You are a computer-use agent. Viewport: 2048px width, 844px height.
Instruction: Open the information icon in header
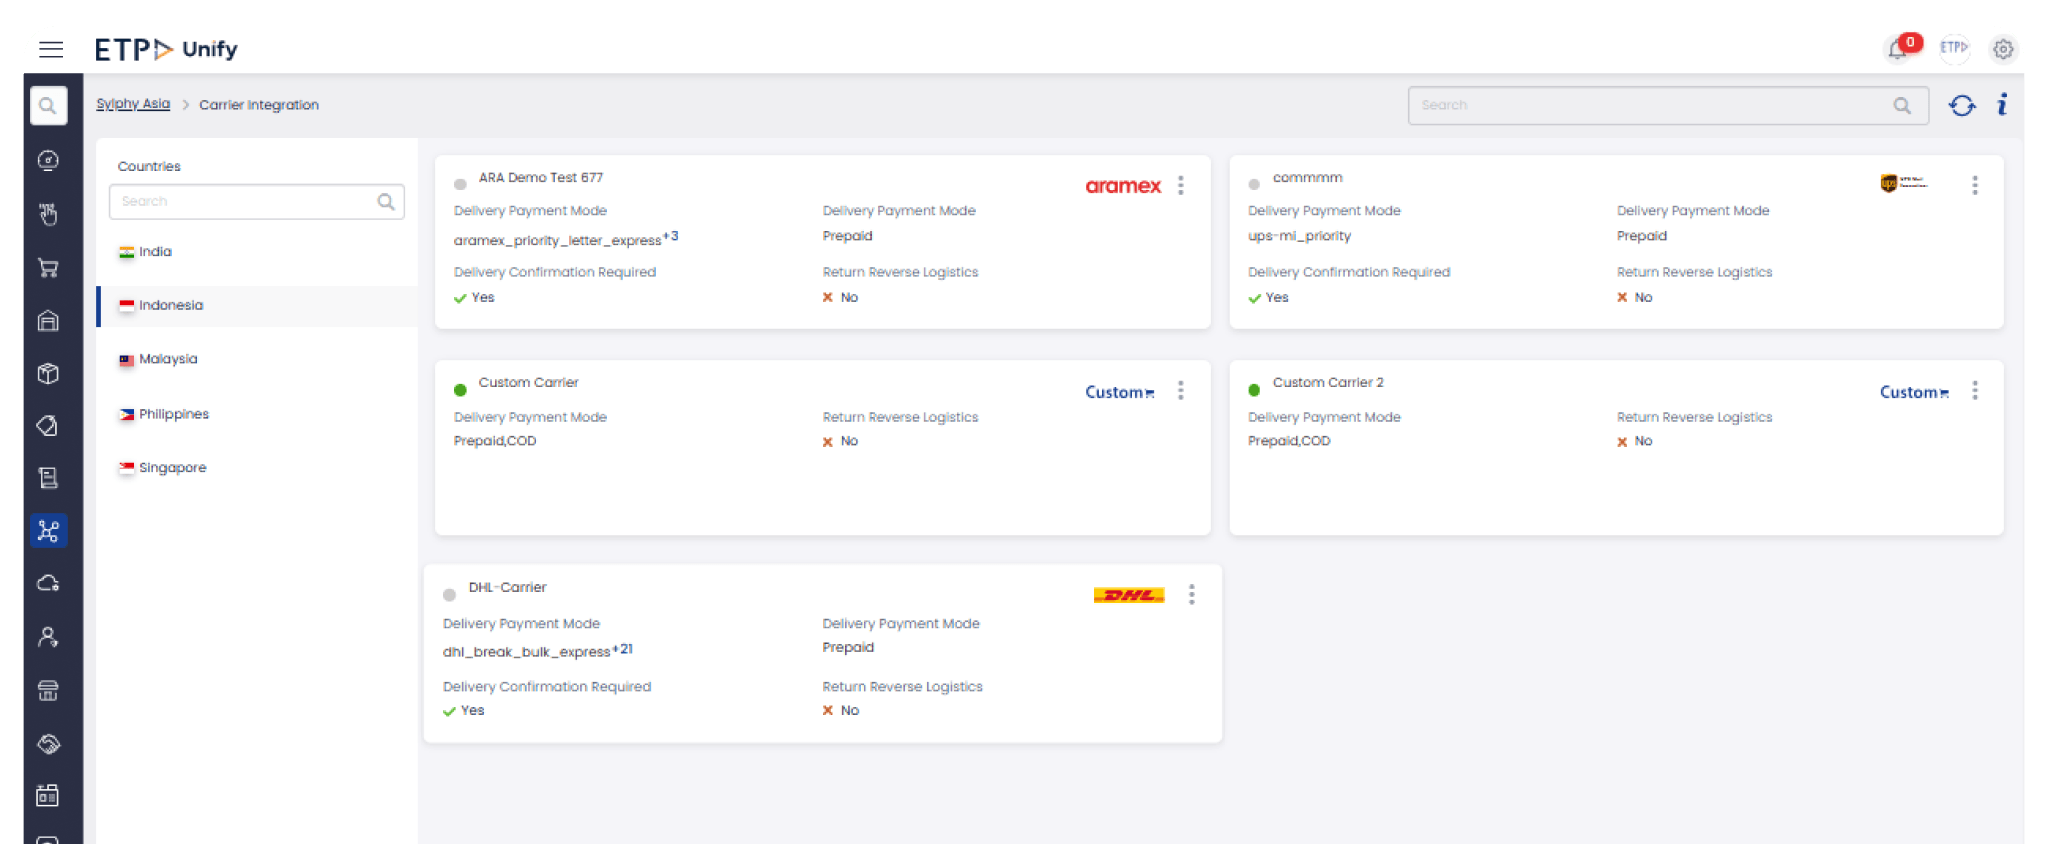2002,105
